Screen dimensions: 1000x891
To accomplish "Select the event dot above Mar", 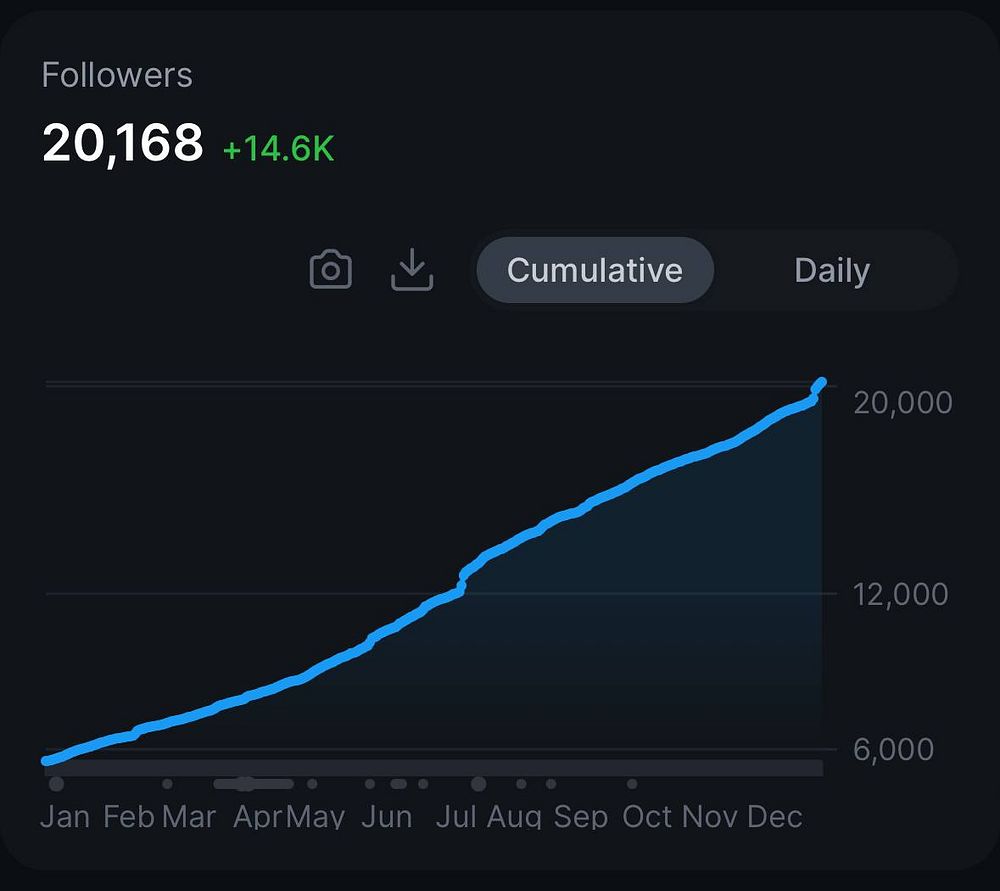I will 167,784.
